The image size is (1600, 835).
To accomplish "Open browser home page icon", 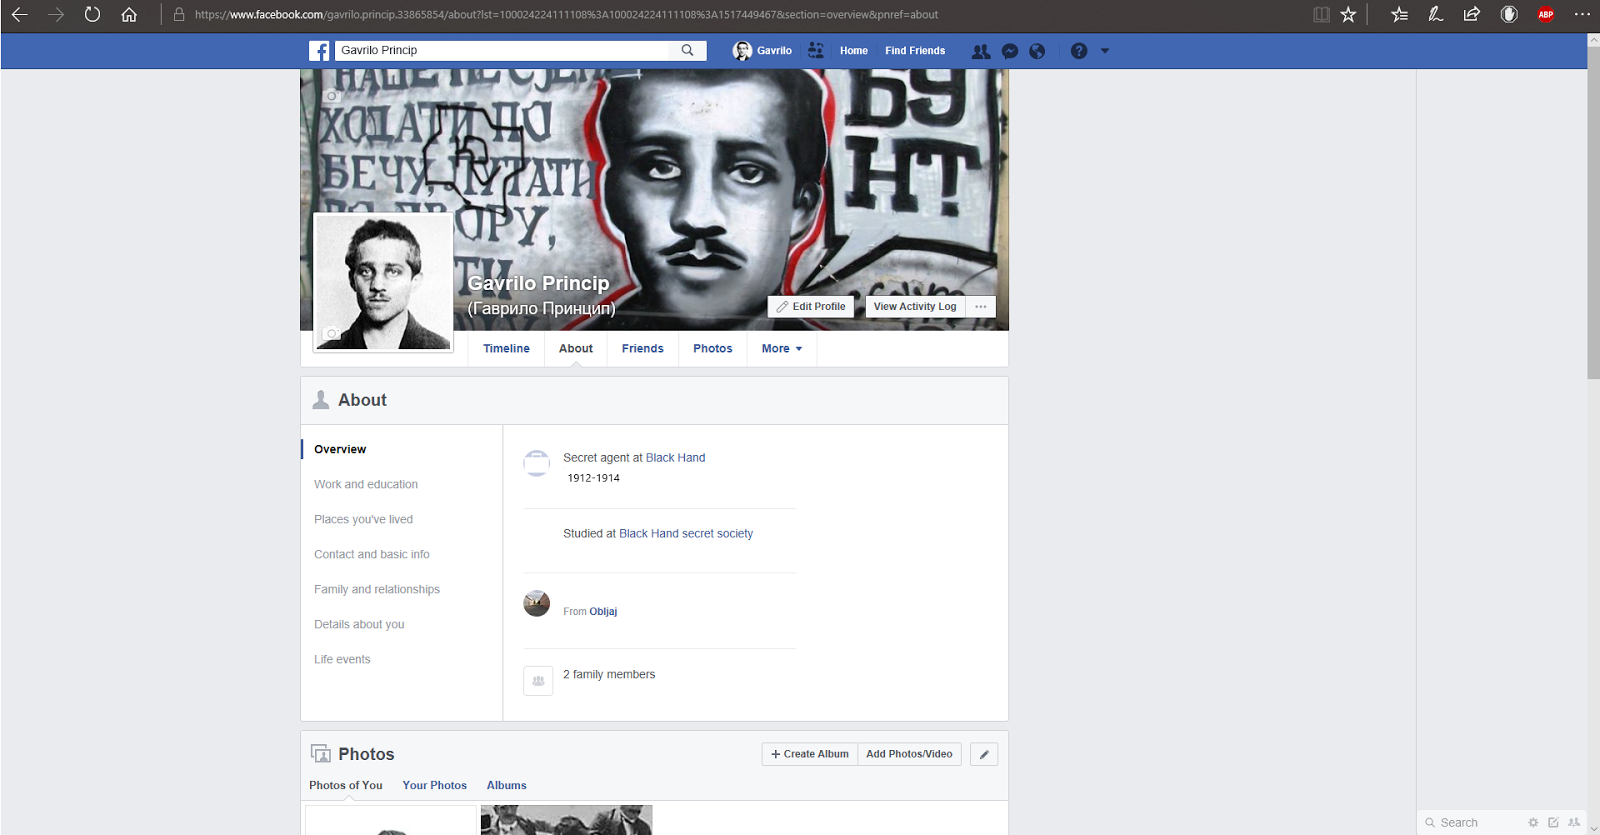I will (x=129, y=15).
